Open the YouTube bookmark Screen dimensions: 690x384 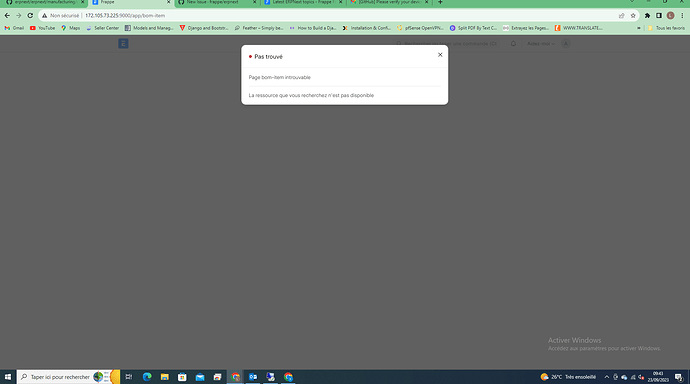tap(42, 28)
